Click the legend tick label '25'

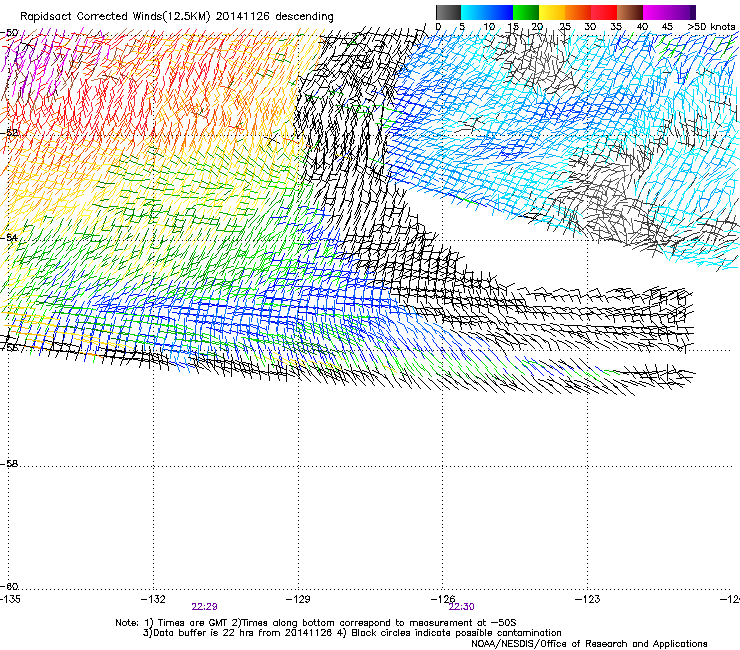click(565, 27)
